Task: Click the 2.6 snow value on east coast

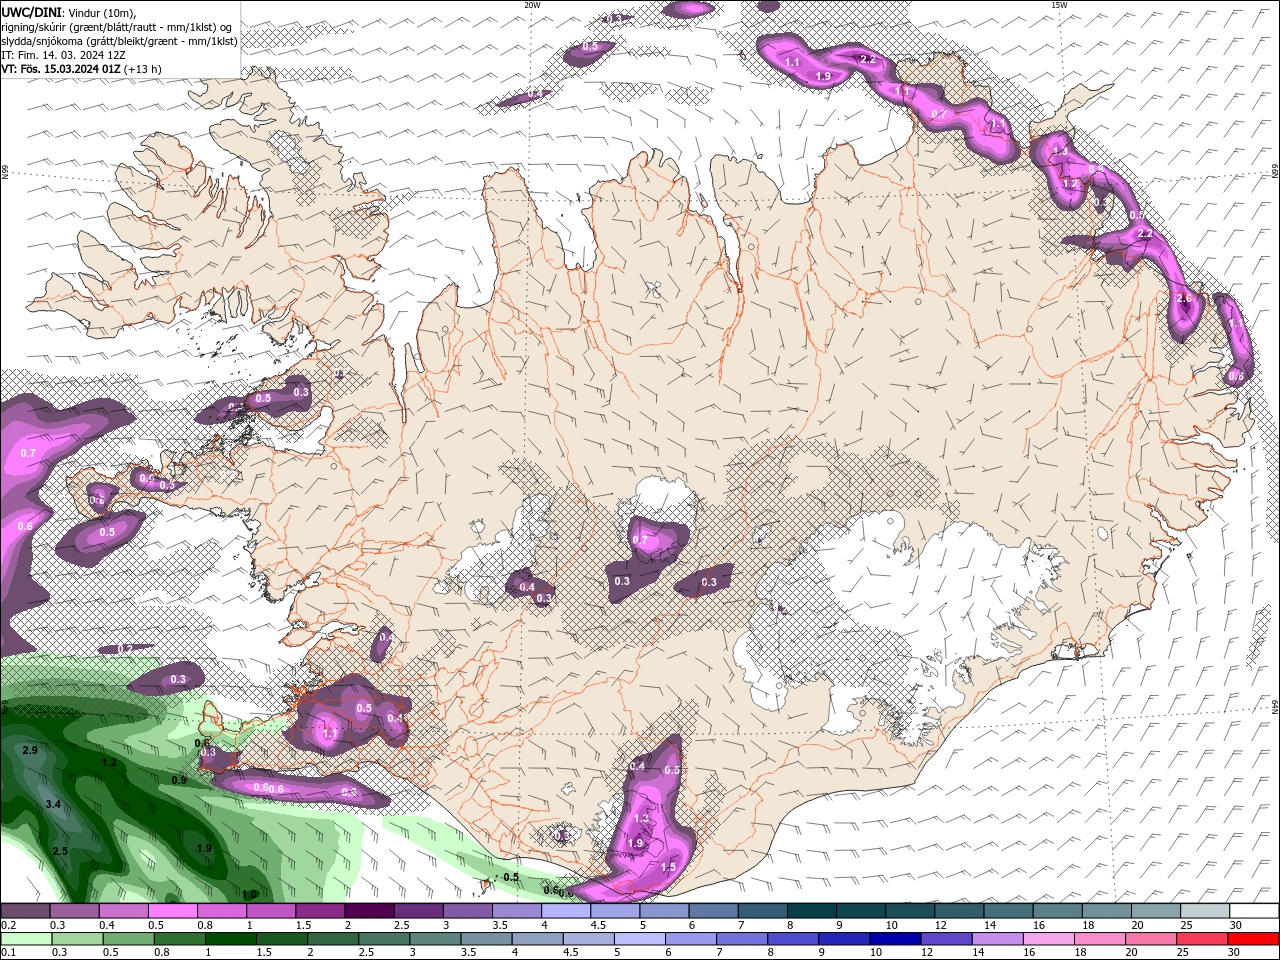Action: 1185,299
